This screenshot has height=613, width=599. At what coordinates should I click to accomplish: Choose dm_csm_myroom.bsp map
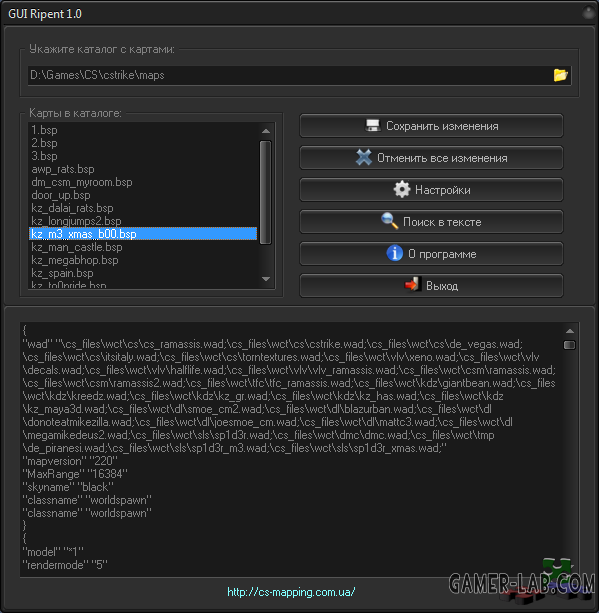pos(82,182)
